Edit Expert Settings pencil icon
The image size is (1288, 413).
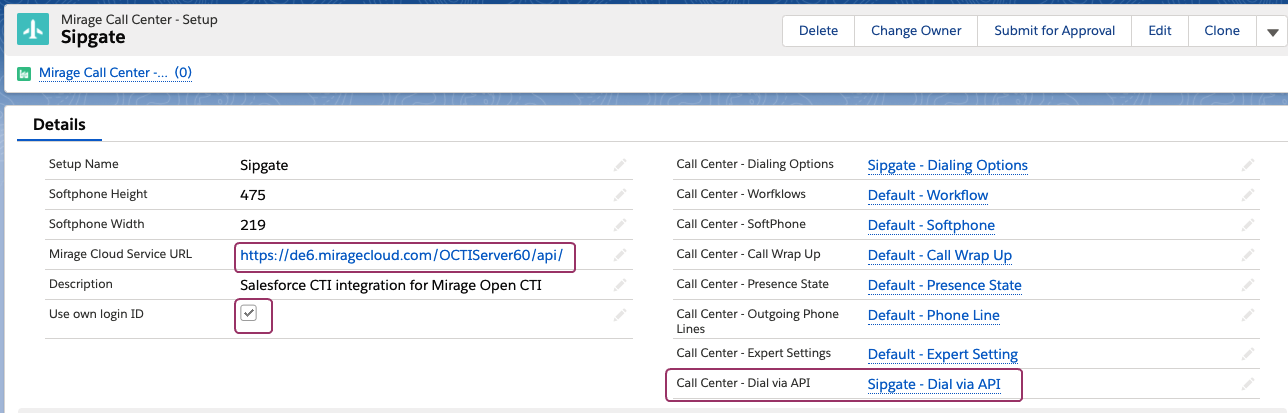[1248, 354]
